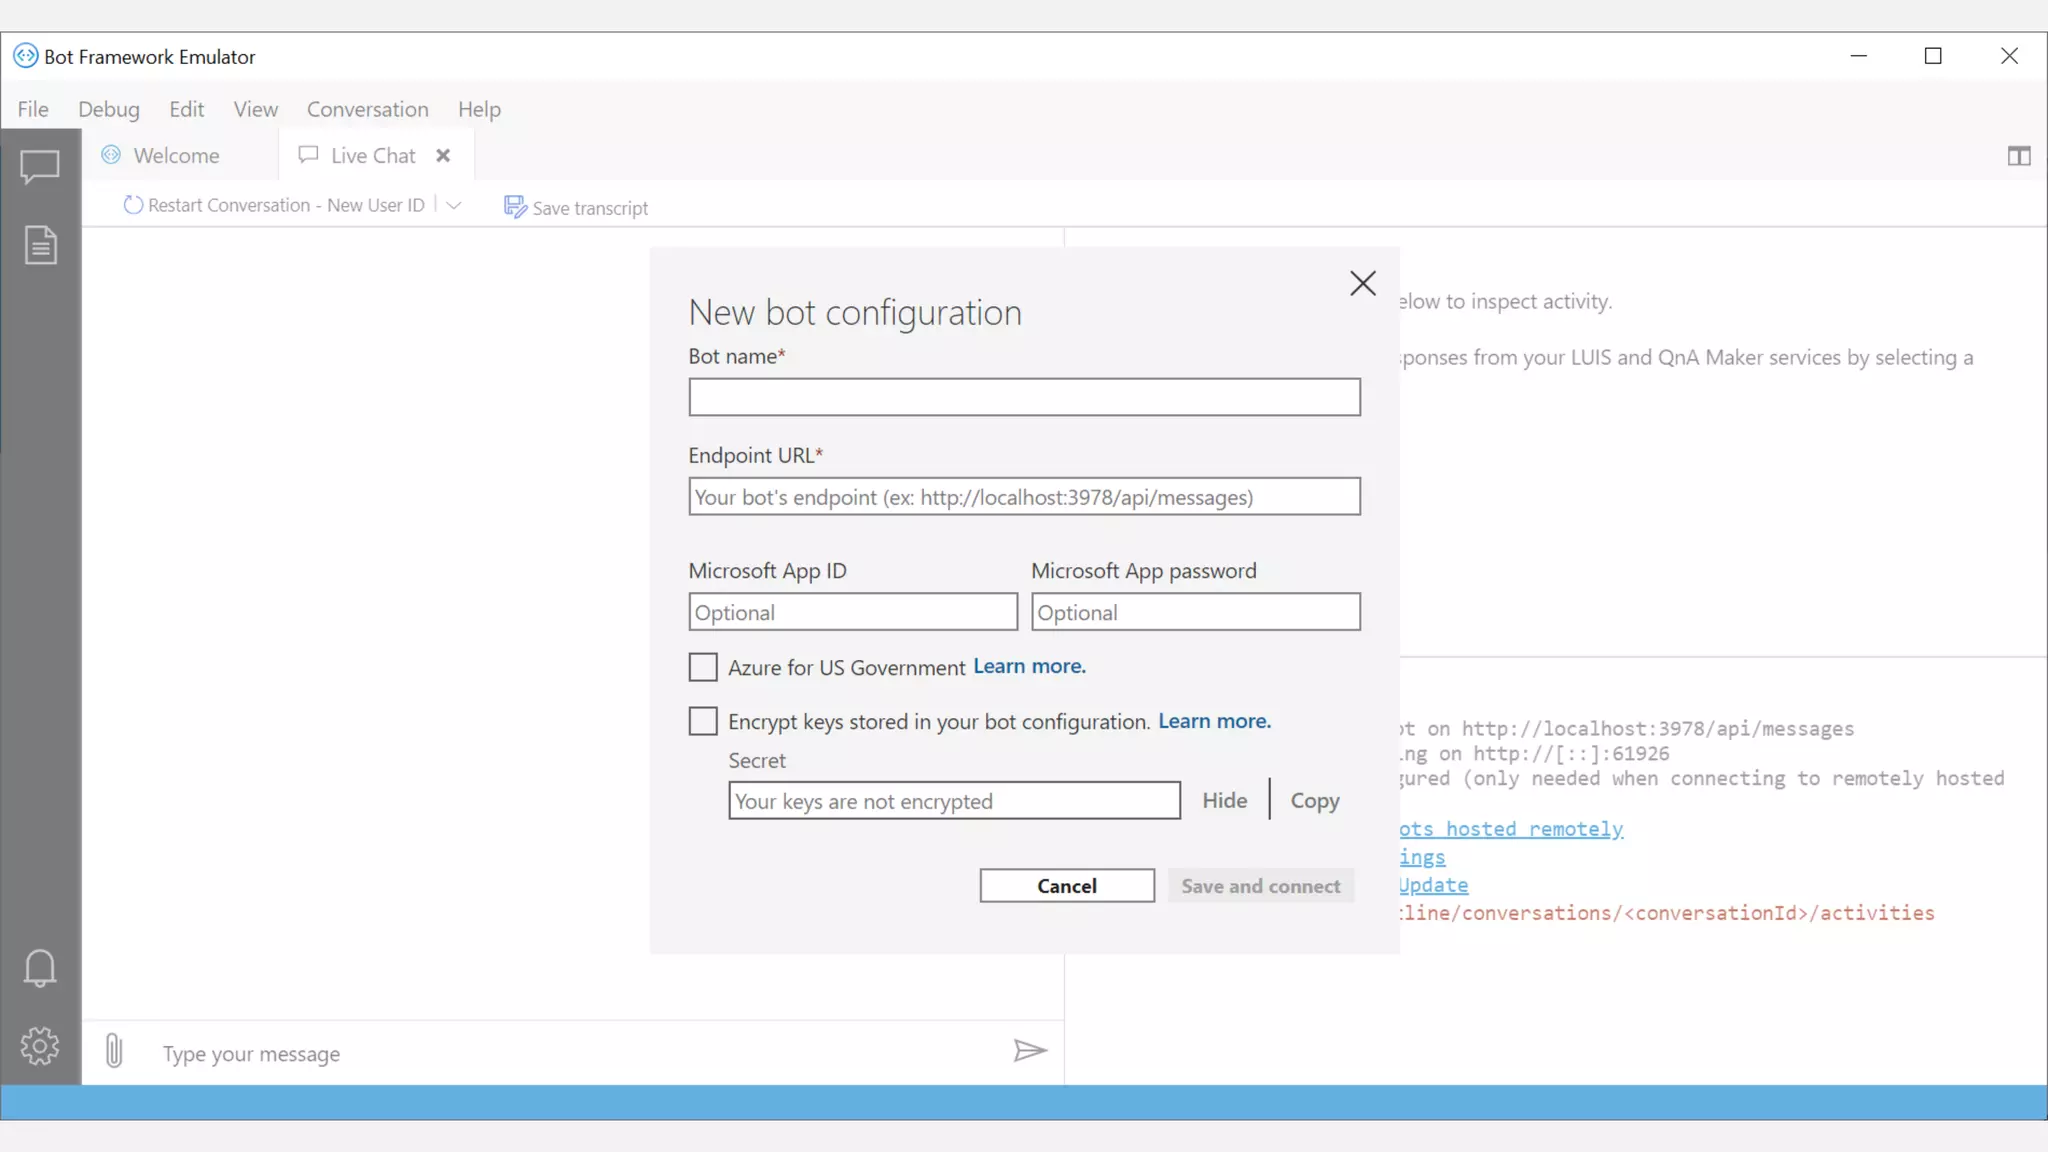Click the attachment paperclip icon
Image resolution: width=2048 pixels, height=1152 pixels.
click(x=114, y=1051)
